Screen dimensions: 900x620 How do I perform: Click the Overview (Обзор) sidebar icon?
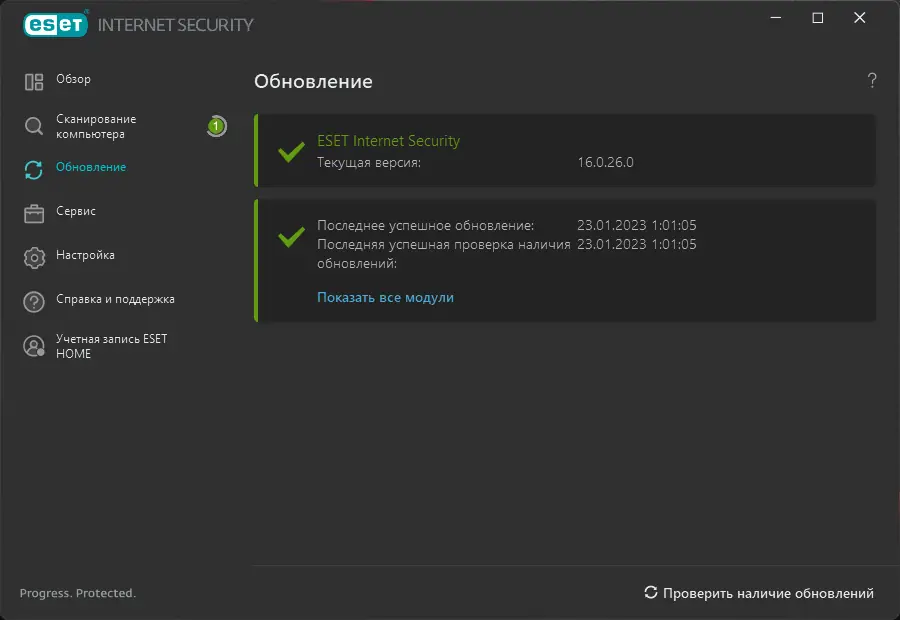[34, 82]
